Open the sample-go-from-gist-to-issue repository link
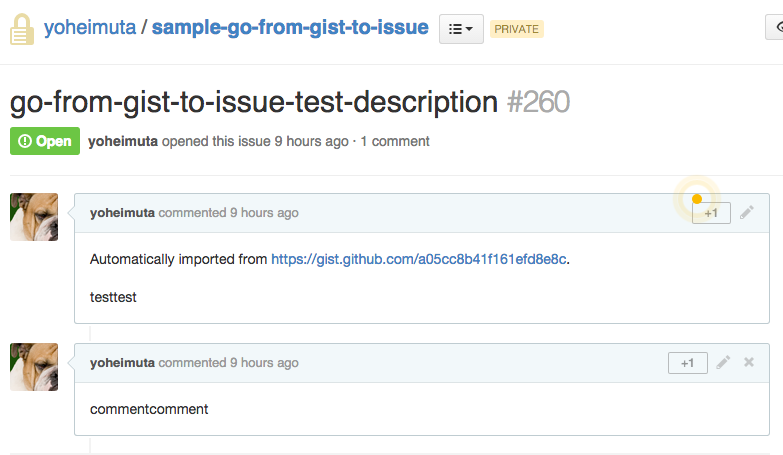 coord(292,28)
